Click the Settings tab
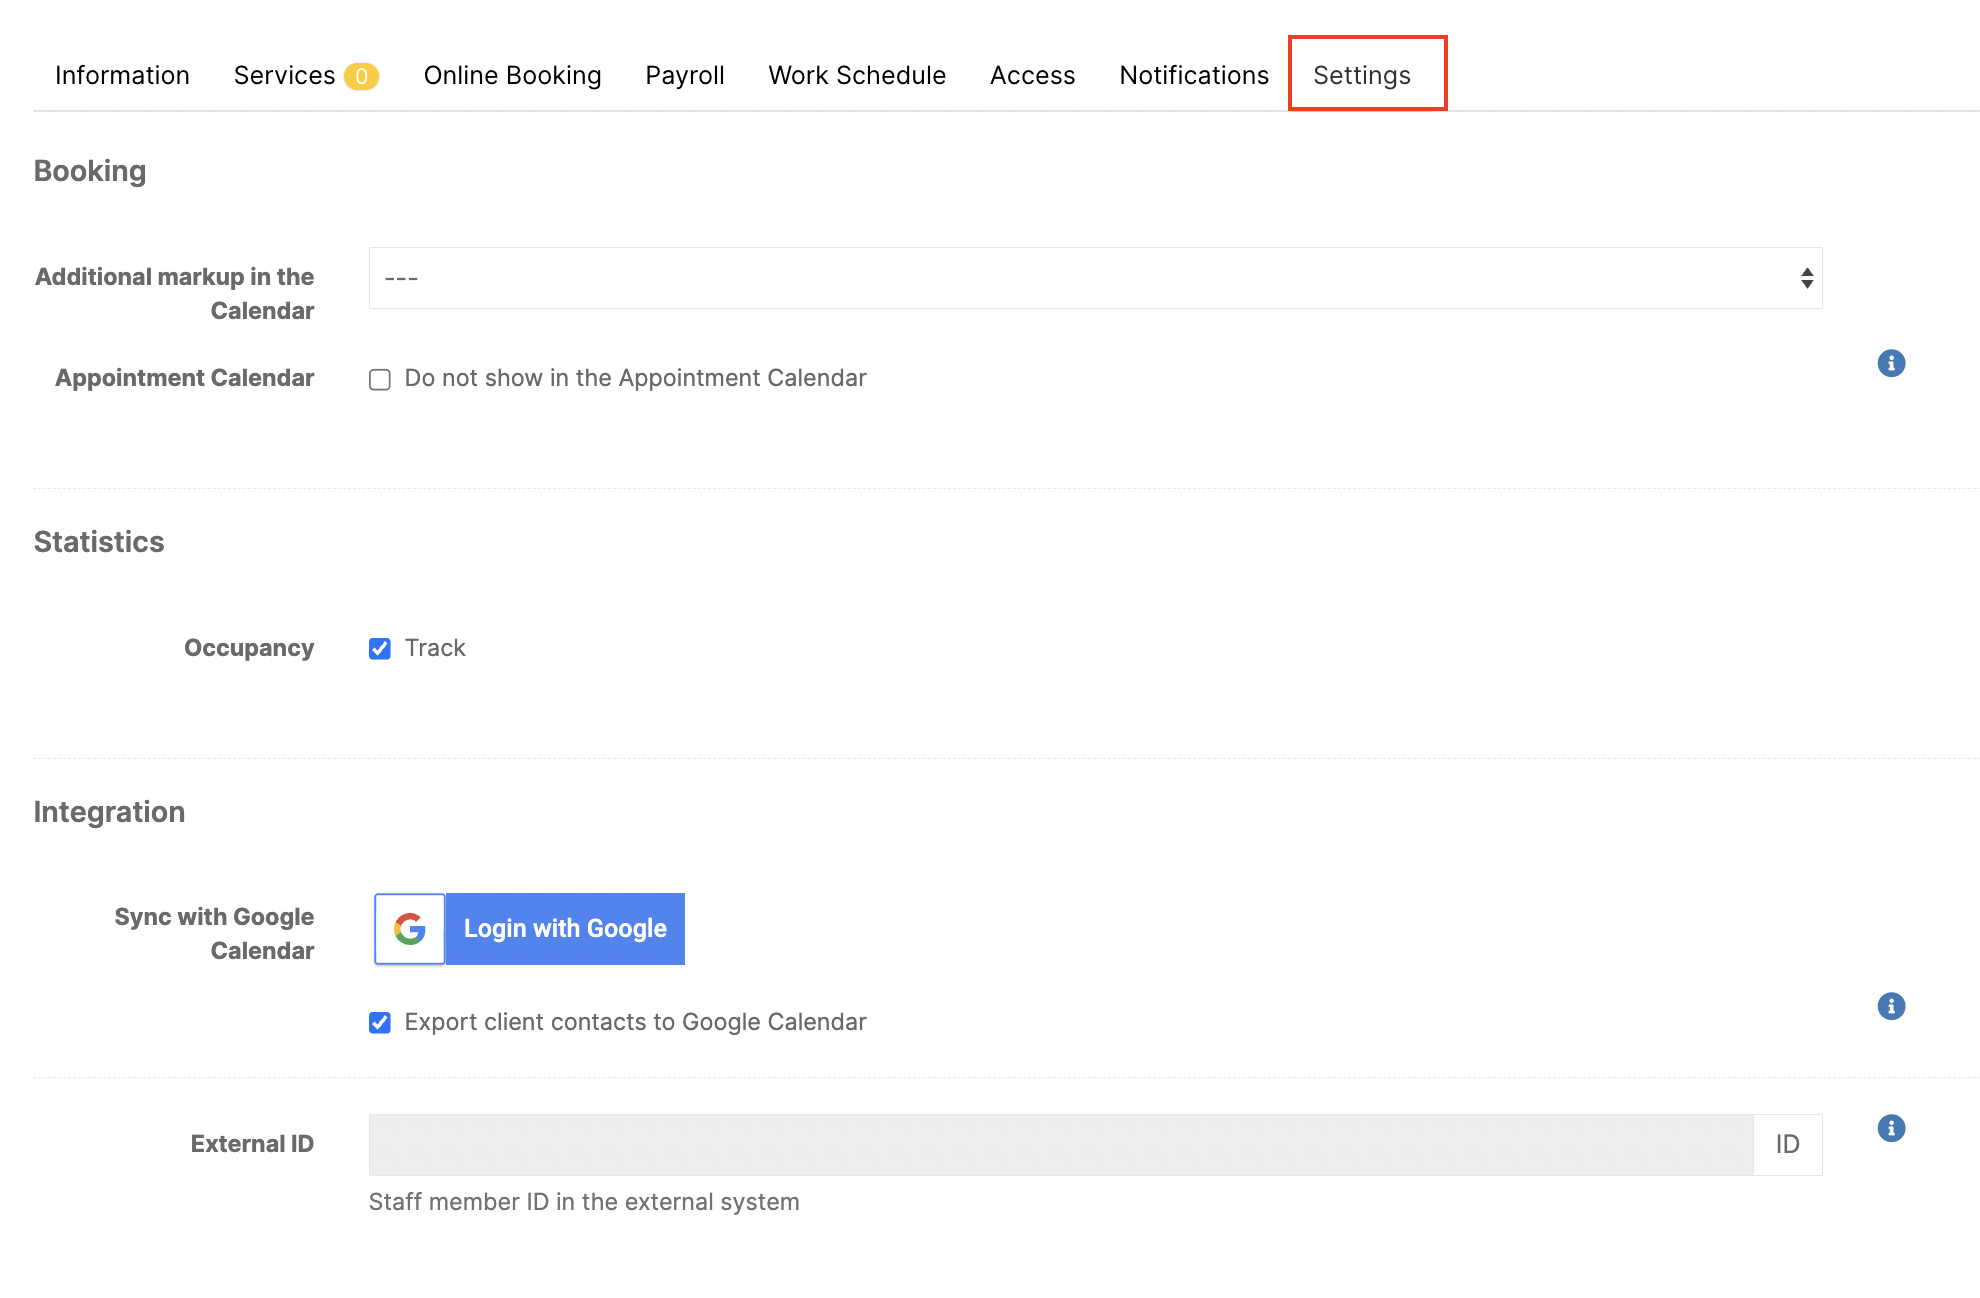Image resolution: width=1980 pixels, height=1298 pixels. [x=1361, y=76]
